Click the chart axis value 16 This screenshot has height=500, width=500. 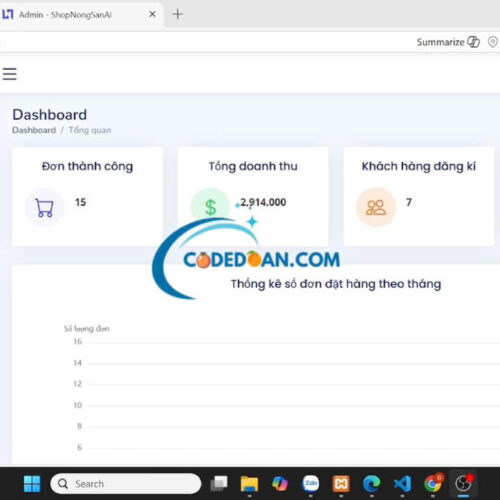pos(77,341)
